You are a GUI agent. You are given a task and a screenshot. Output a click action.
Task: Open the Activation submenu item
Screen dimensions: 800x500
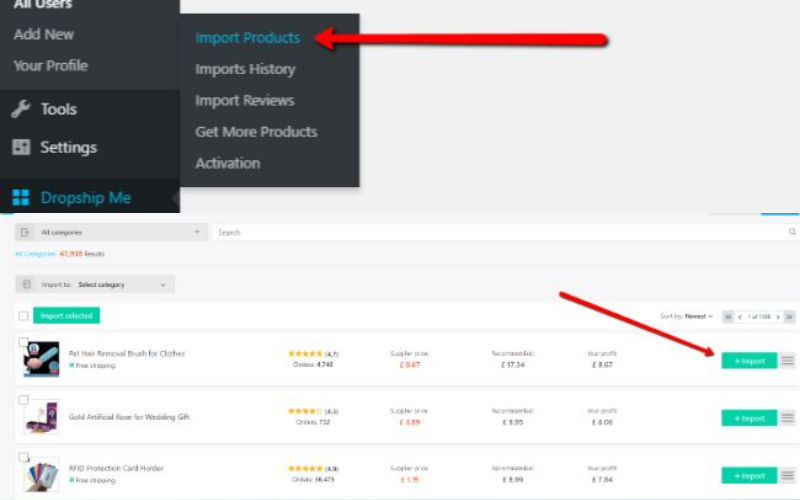click(228, 163)
